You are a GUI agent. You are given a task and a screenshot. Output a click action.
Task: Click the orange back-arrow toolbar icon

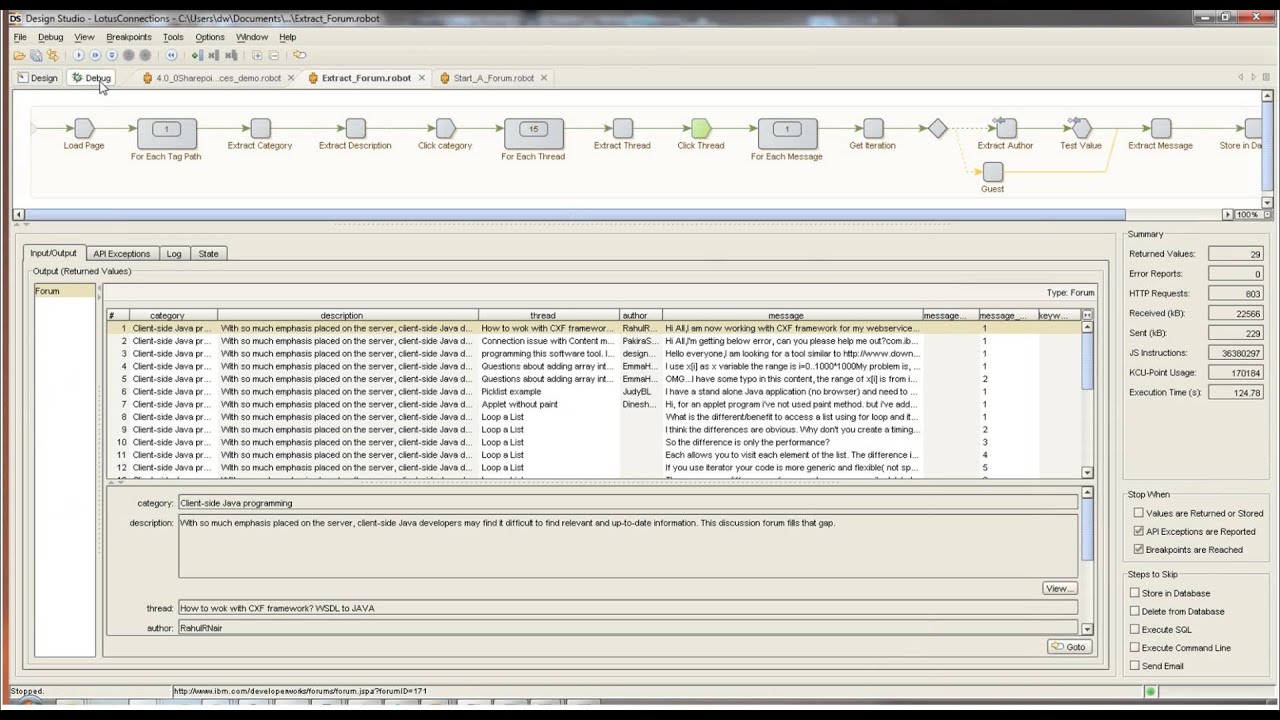click(299, 55)
